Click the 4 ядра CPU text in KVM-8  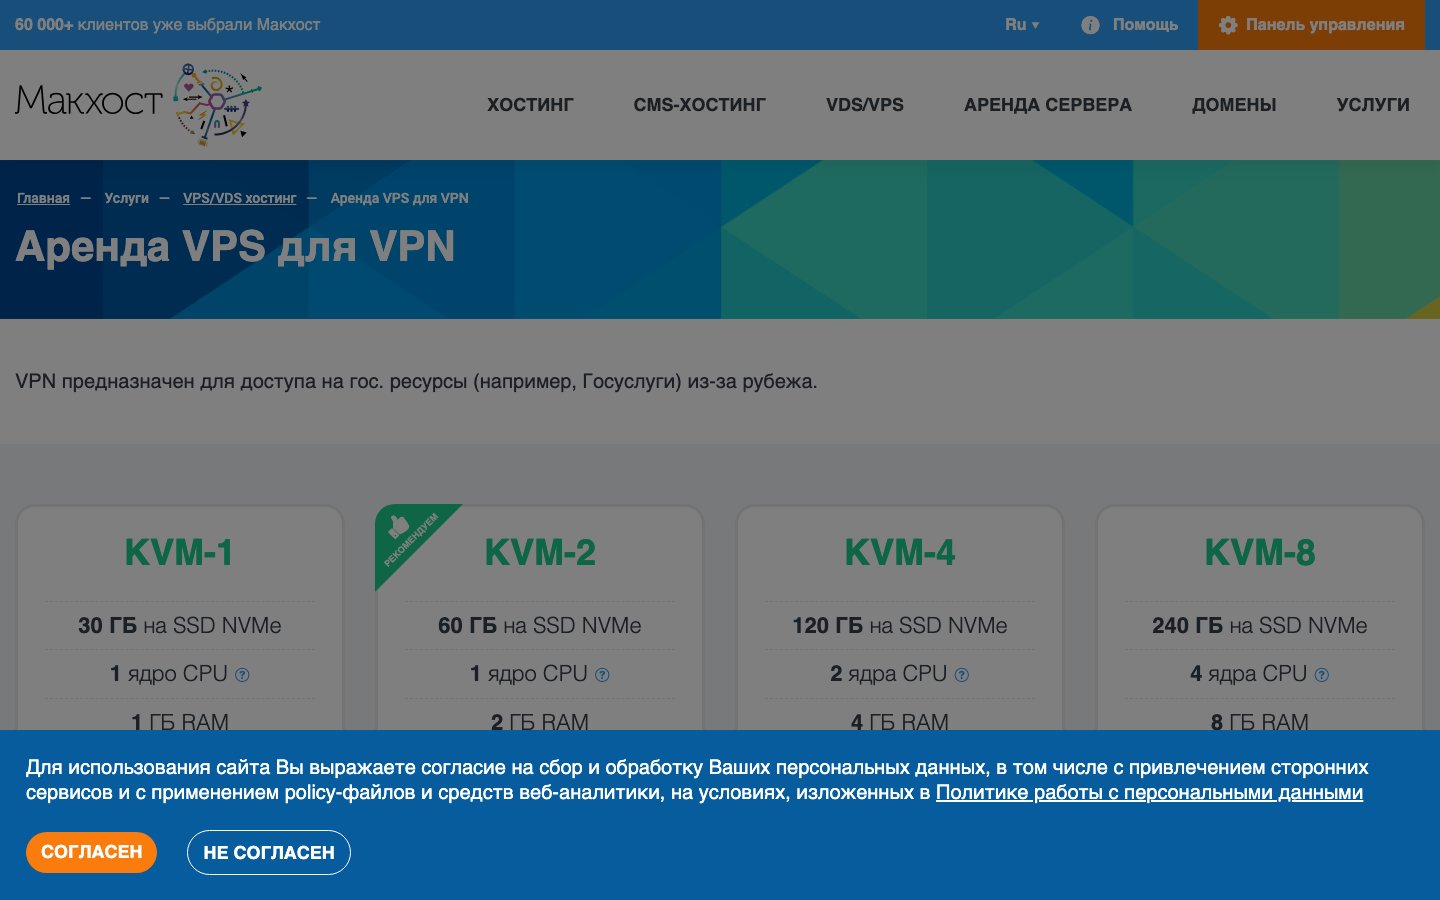pos(1249,675)
